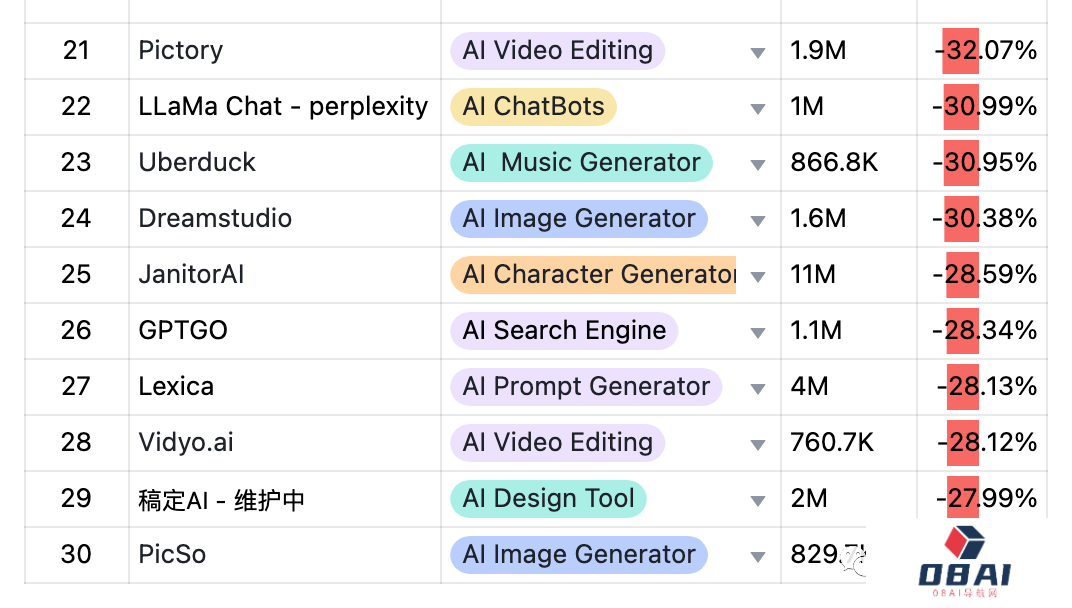Click rank number "25"
This screenshot has width=1072, height=608.
[x=76, y=275]
